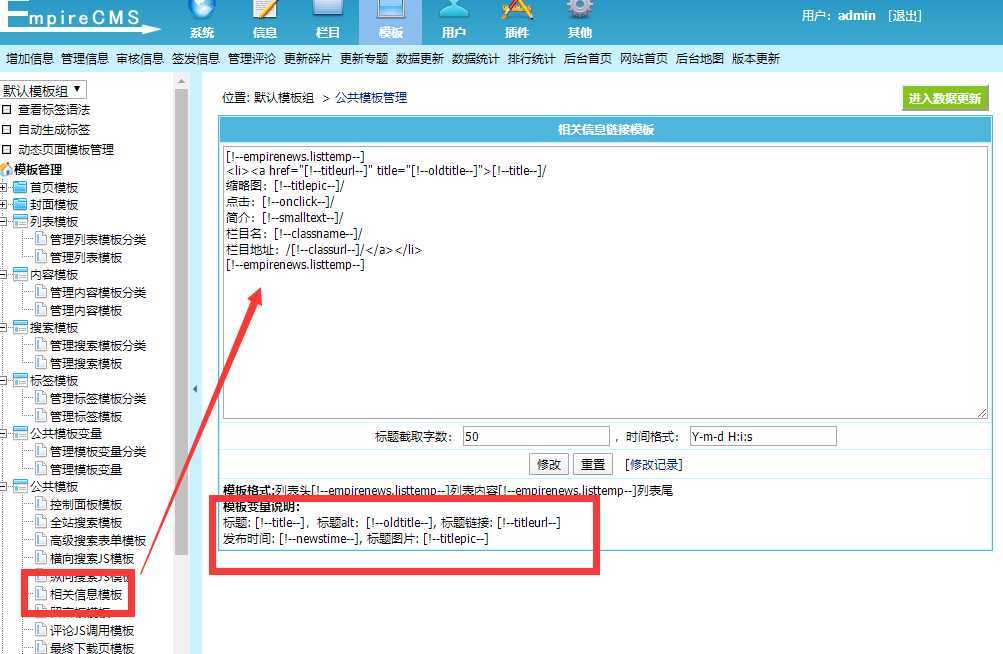The height and width of the screenshot is (654, 1003).
Task: Open 增加信息 in the shortcut bar
Action: click(29, 59)
